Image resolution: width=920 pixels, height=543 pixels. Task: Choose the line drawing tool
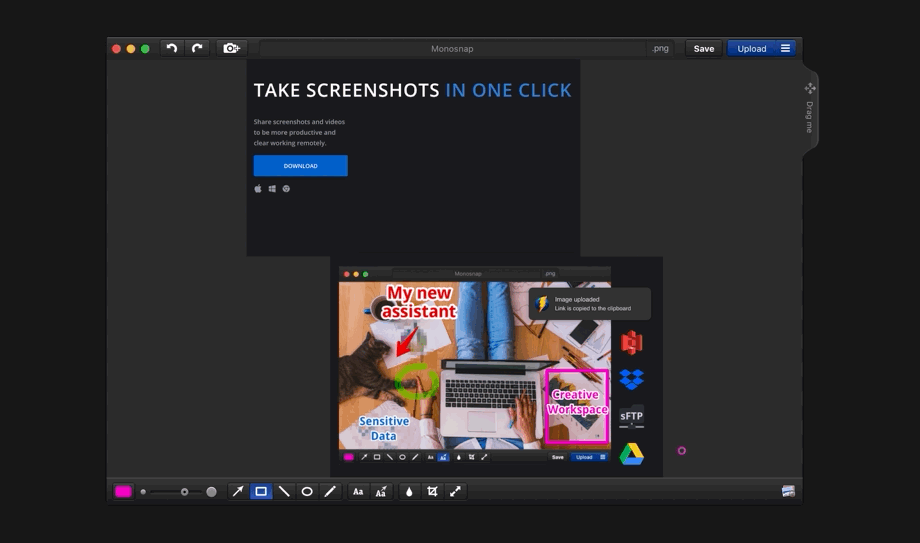click(284, 491)
